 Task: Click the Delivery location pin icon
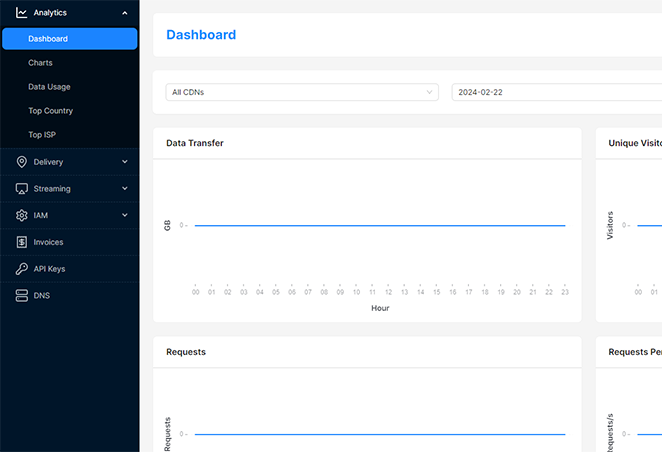22,162
